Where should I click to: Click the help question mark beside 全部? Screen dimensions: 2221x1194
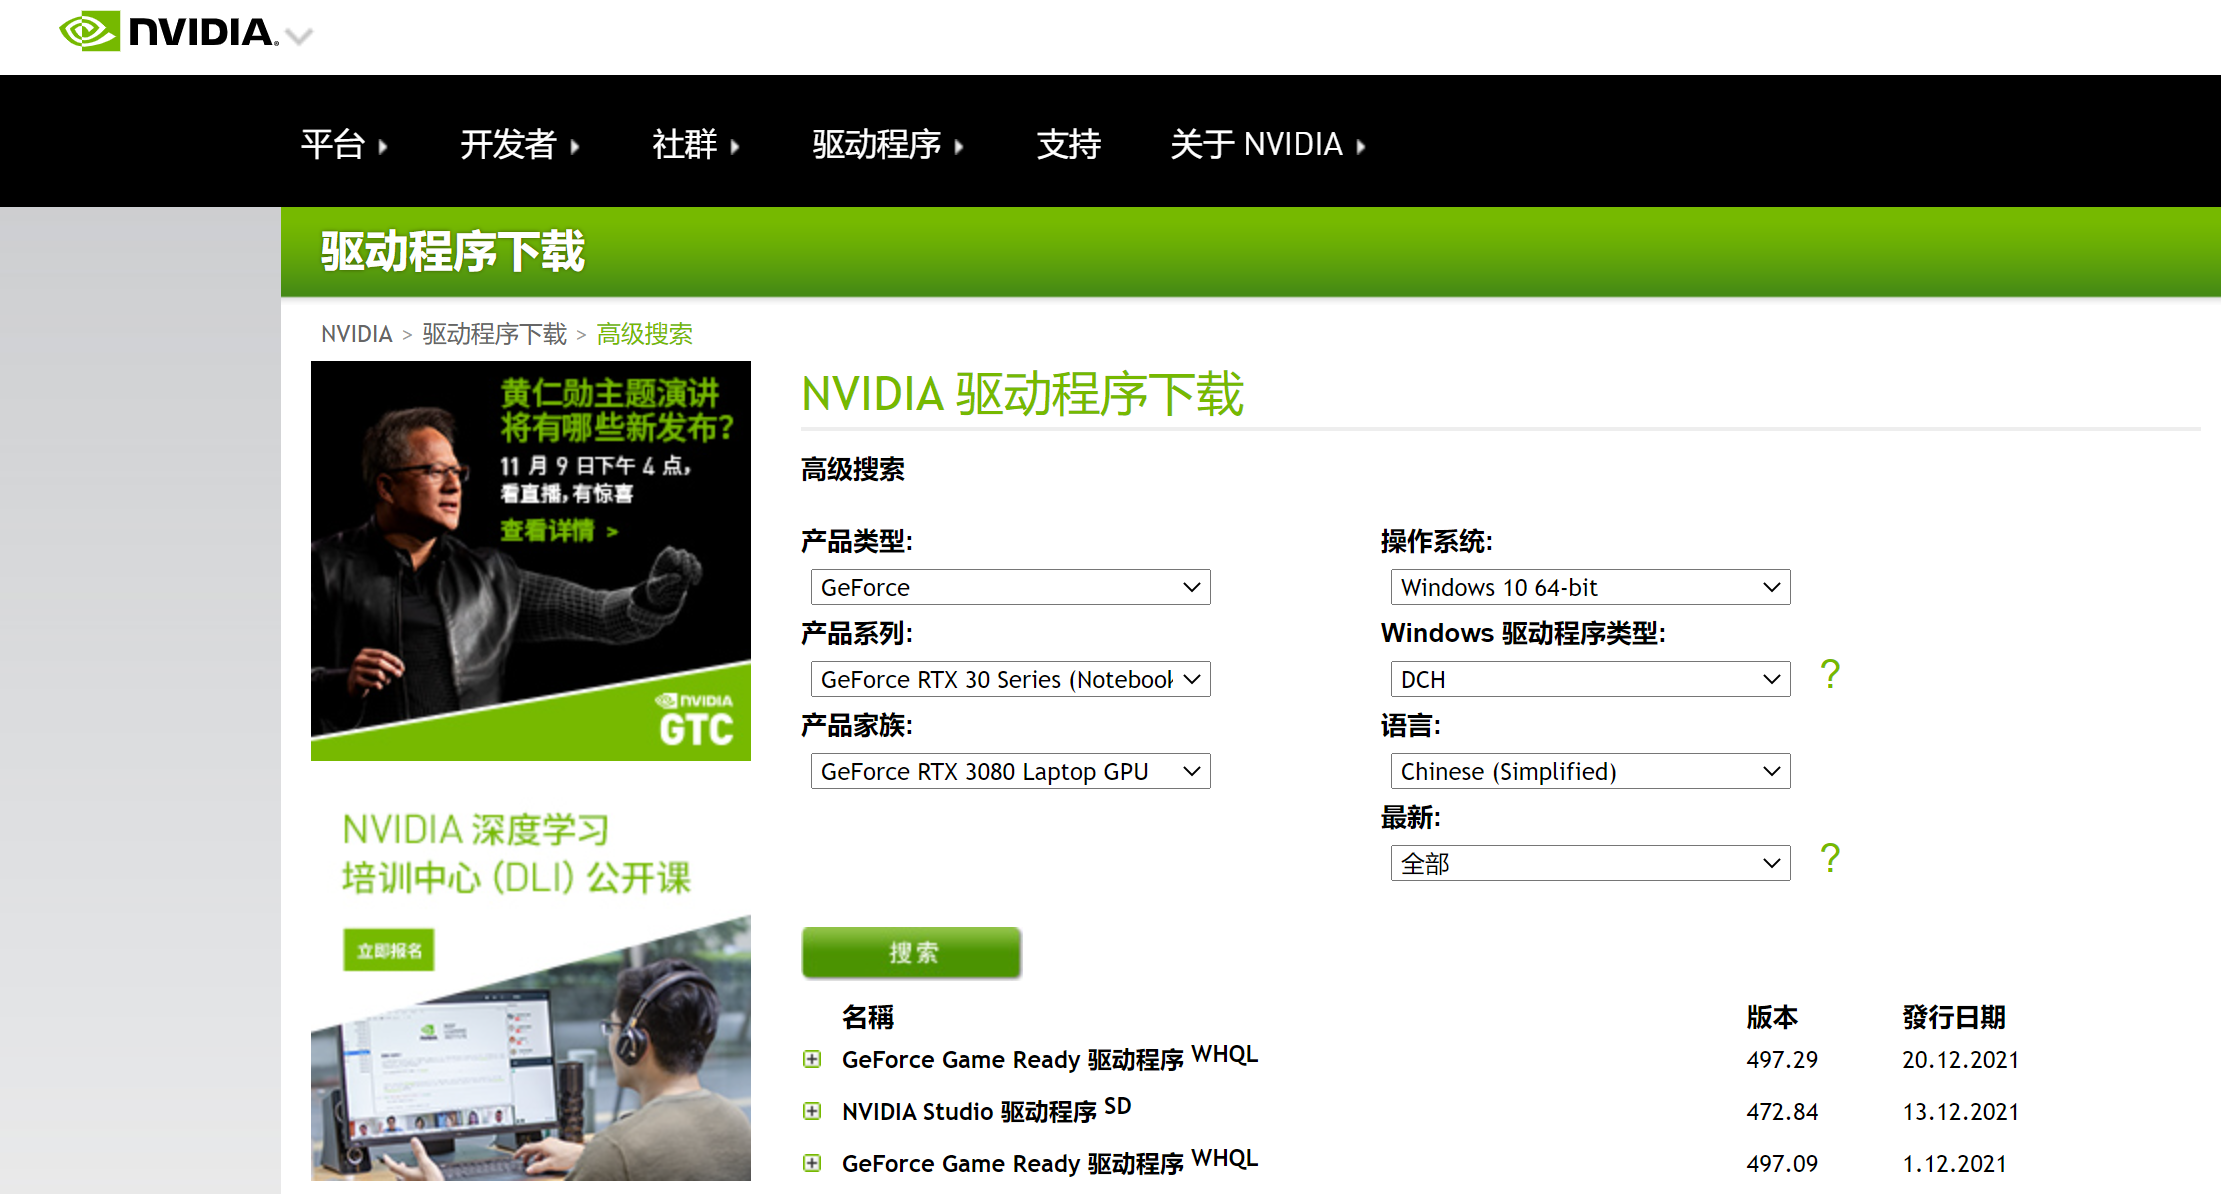tap(1830, 858)
